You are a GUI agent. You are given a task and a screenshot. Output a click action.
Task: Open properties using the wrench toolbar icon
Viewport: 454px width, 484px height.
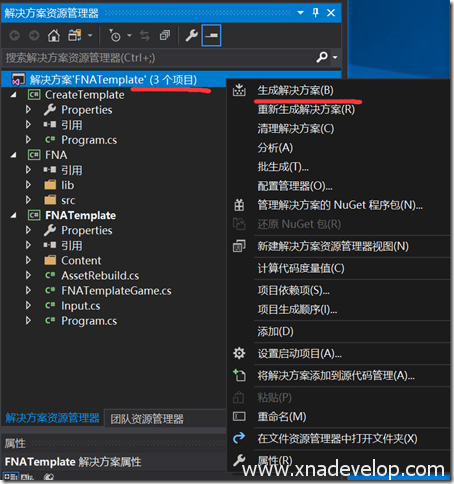(x=191, y=35)
